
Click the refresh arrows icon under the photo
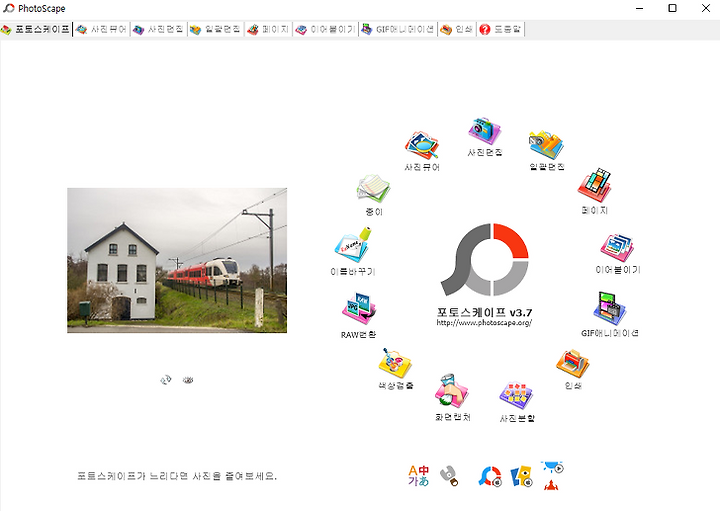coord(166,380)
